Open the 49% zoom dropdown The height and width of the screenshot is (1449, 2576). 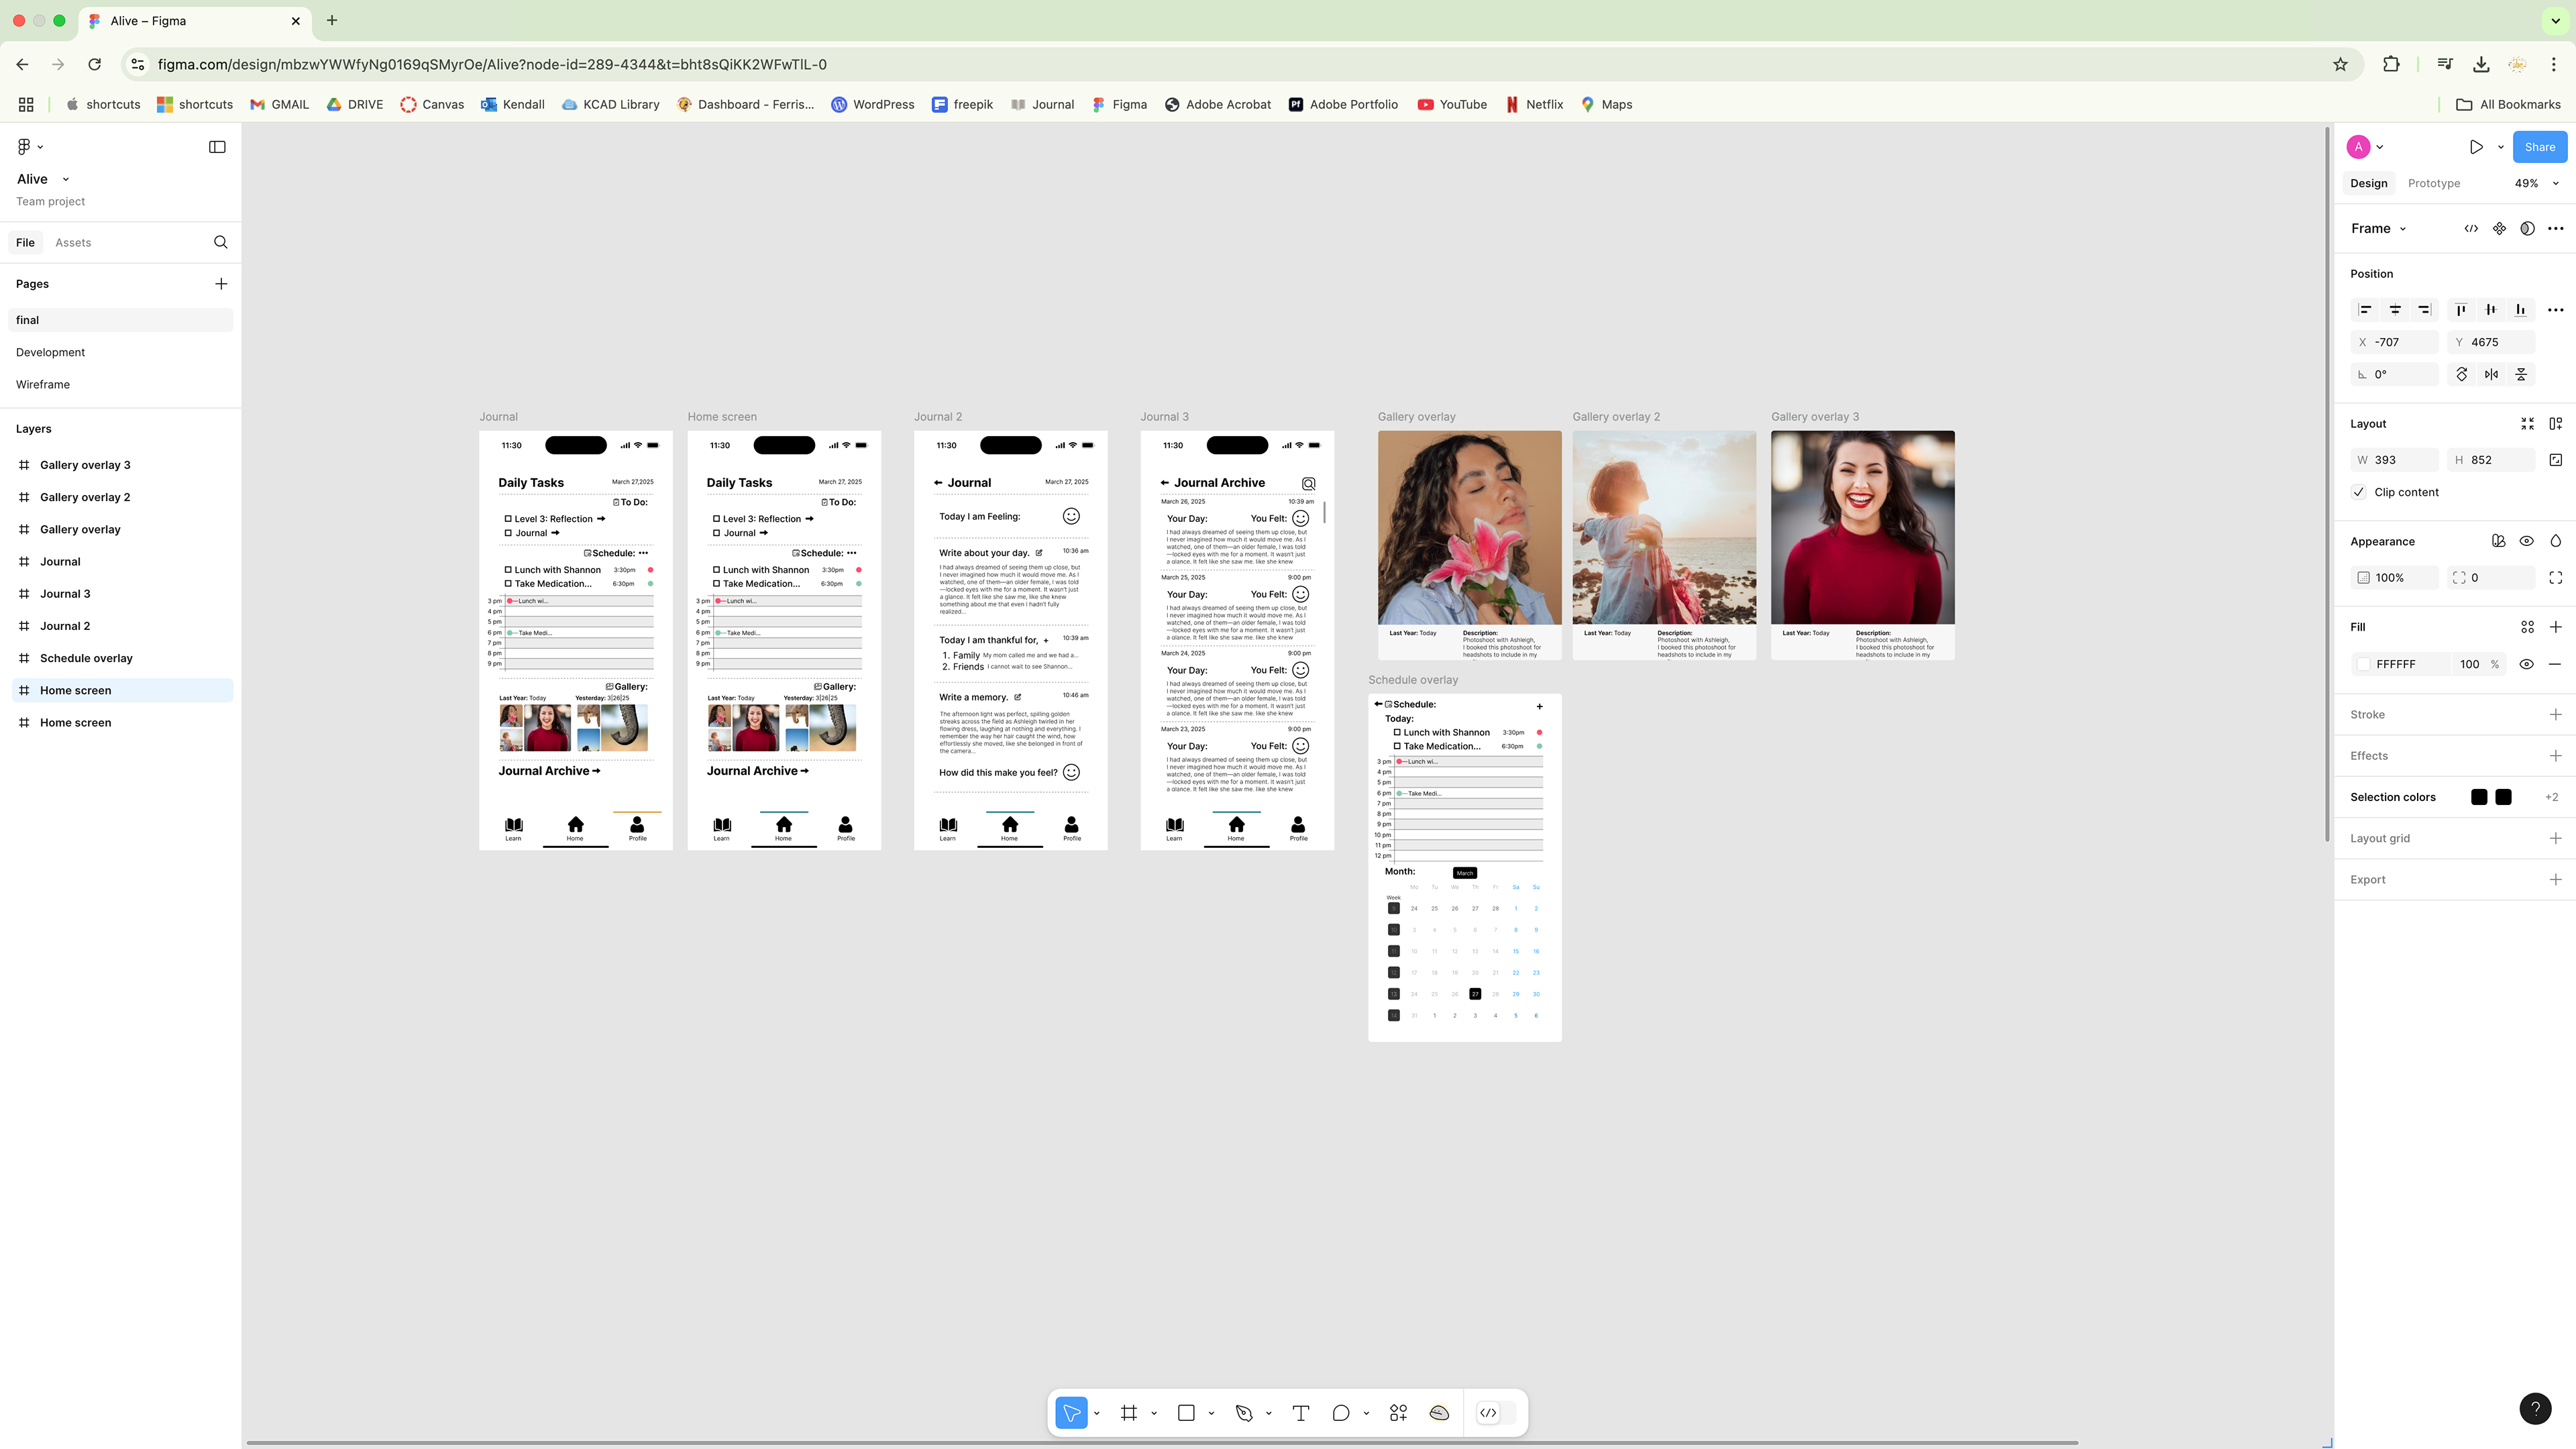pyautogui.click(x=2535, y=183)
